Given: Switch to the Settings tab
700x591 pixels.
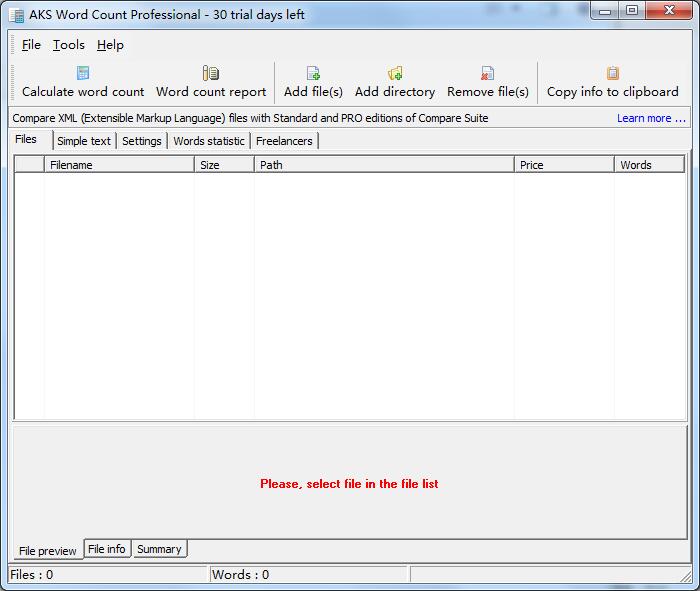Looking at the screenshot, I should 142,141.
